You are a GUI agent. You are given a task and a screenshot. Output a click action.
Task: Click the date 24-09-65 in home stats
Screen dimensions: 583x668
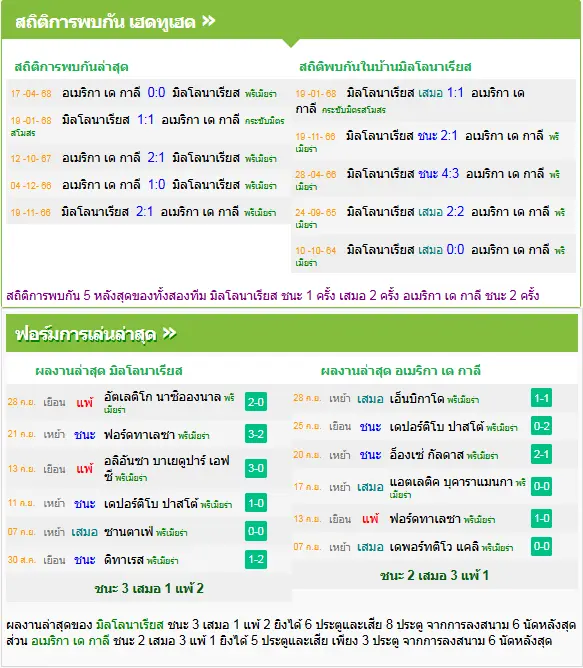pyautogui.click(x=316, y=212)
